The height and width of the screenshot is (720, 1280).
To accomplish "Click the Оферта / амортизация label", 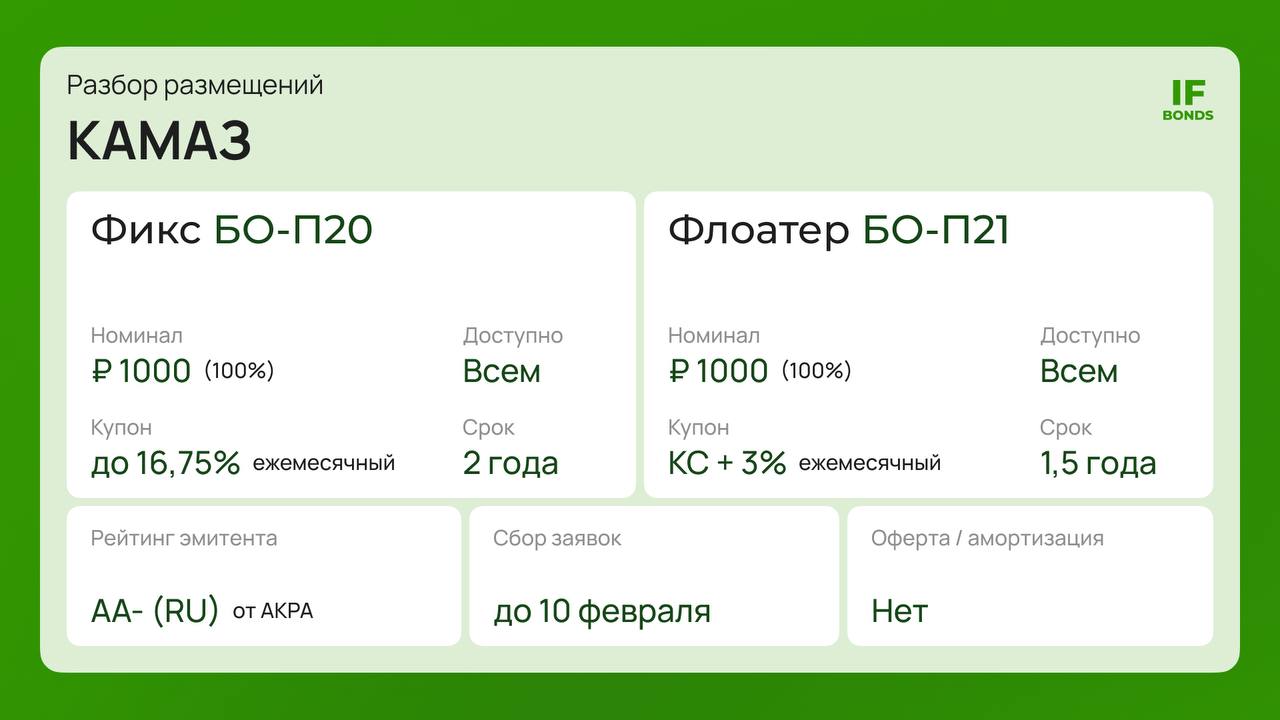I will tap(987, 538).
